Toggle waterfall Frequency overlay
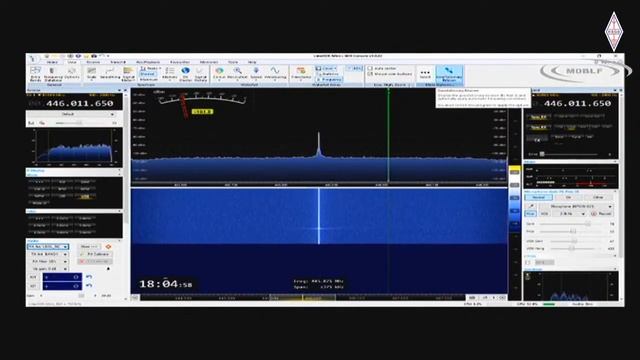This screenshot has width=640, height=360. click(x=329, y=79)
